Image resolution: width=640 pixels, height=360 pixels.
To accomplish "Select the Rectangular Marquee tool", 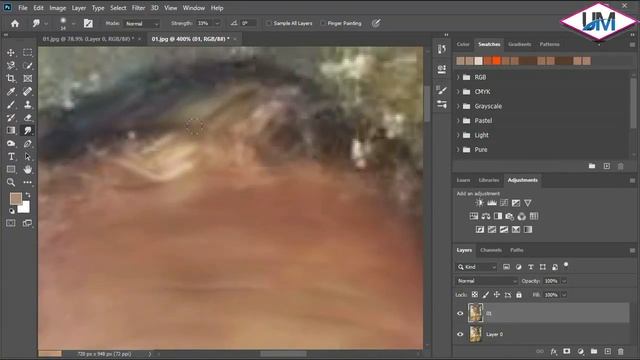I will 27,53.
